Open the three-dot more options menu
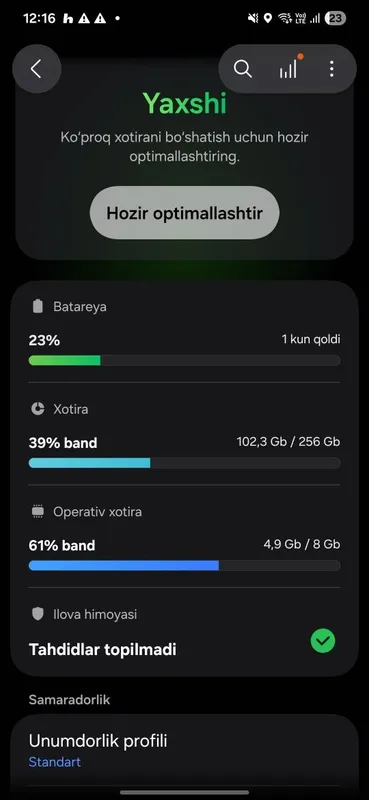 click(x=332, y=68)
